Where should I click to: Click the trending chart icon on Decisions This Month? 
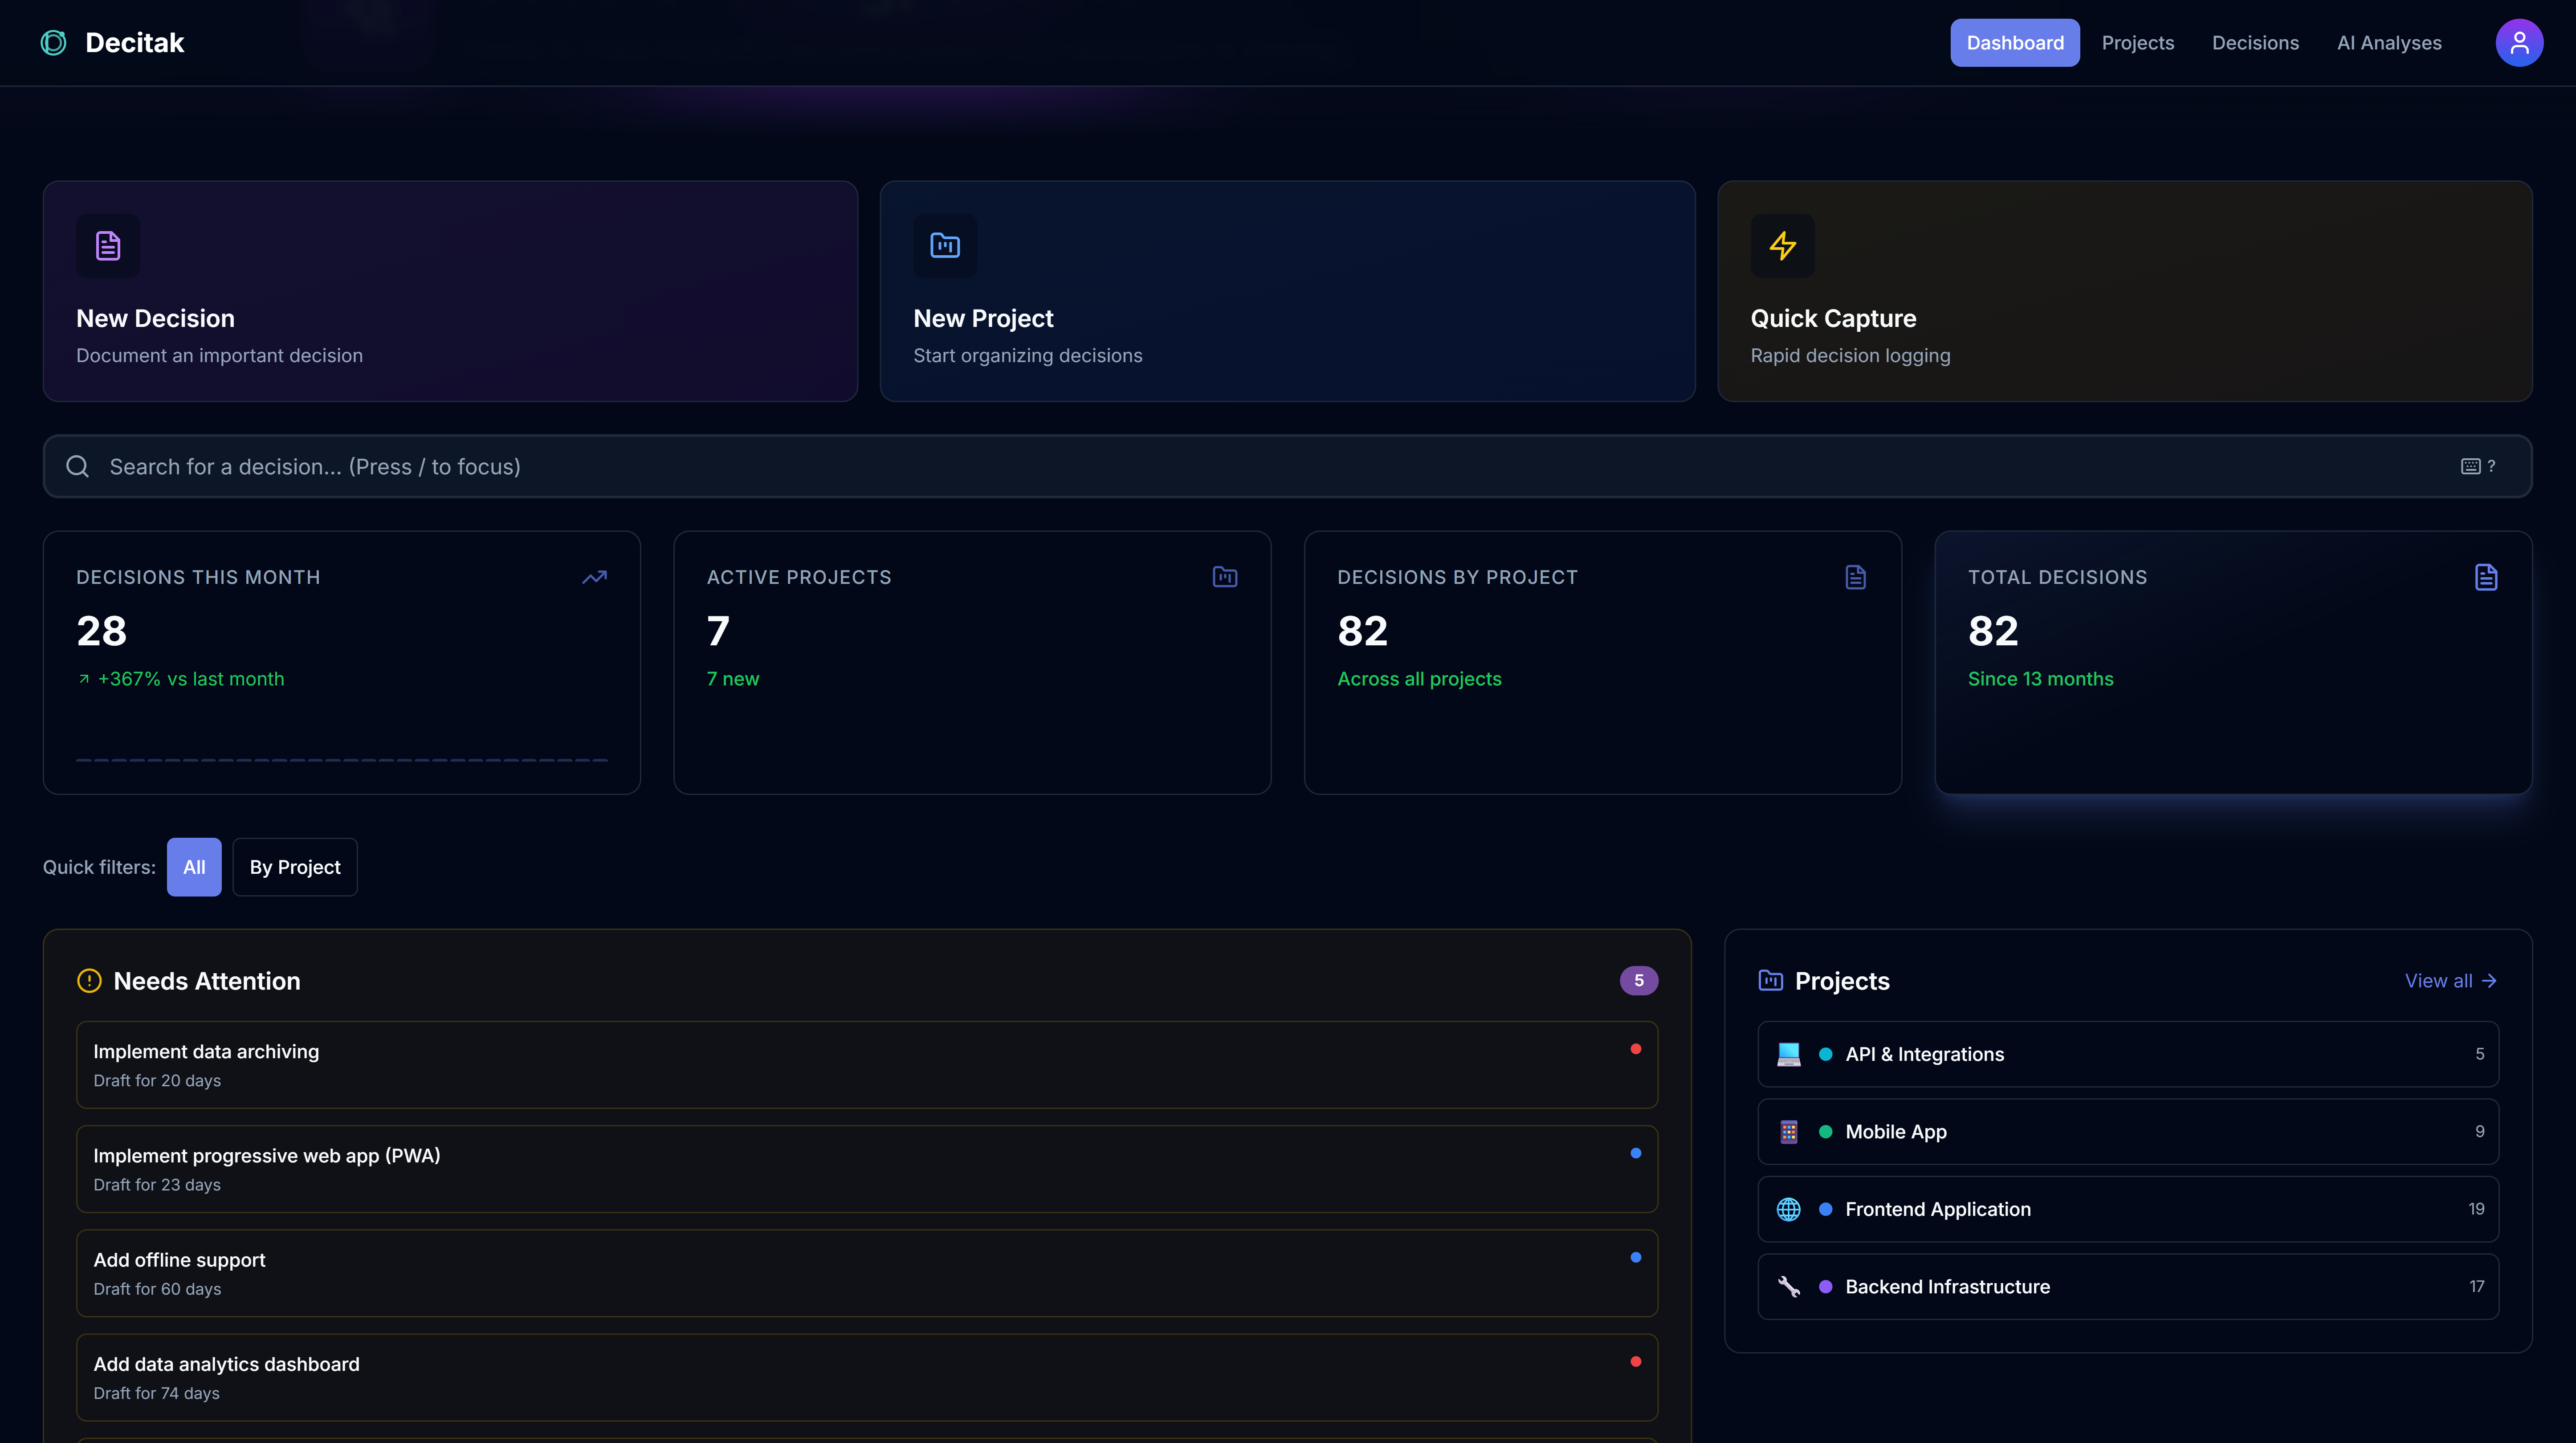tap(594, 577)
